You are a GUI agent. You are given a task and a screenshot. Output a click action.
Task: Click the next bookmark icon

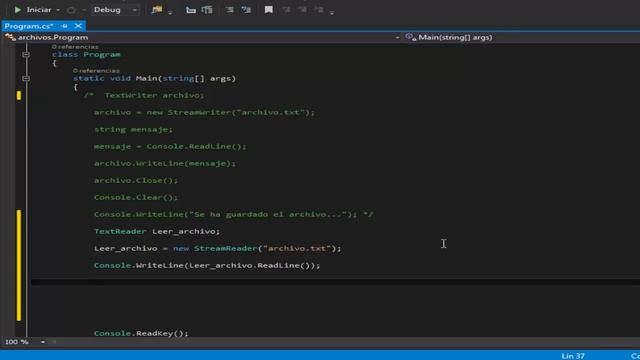302,10
